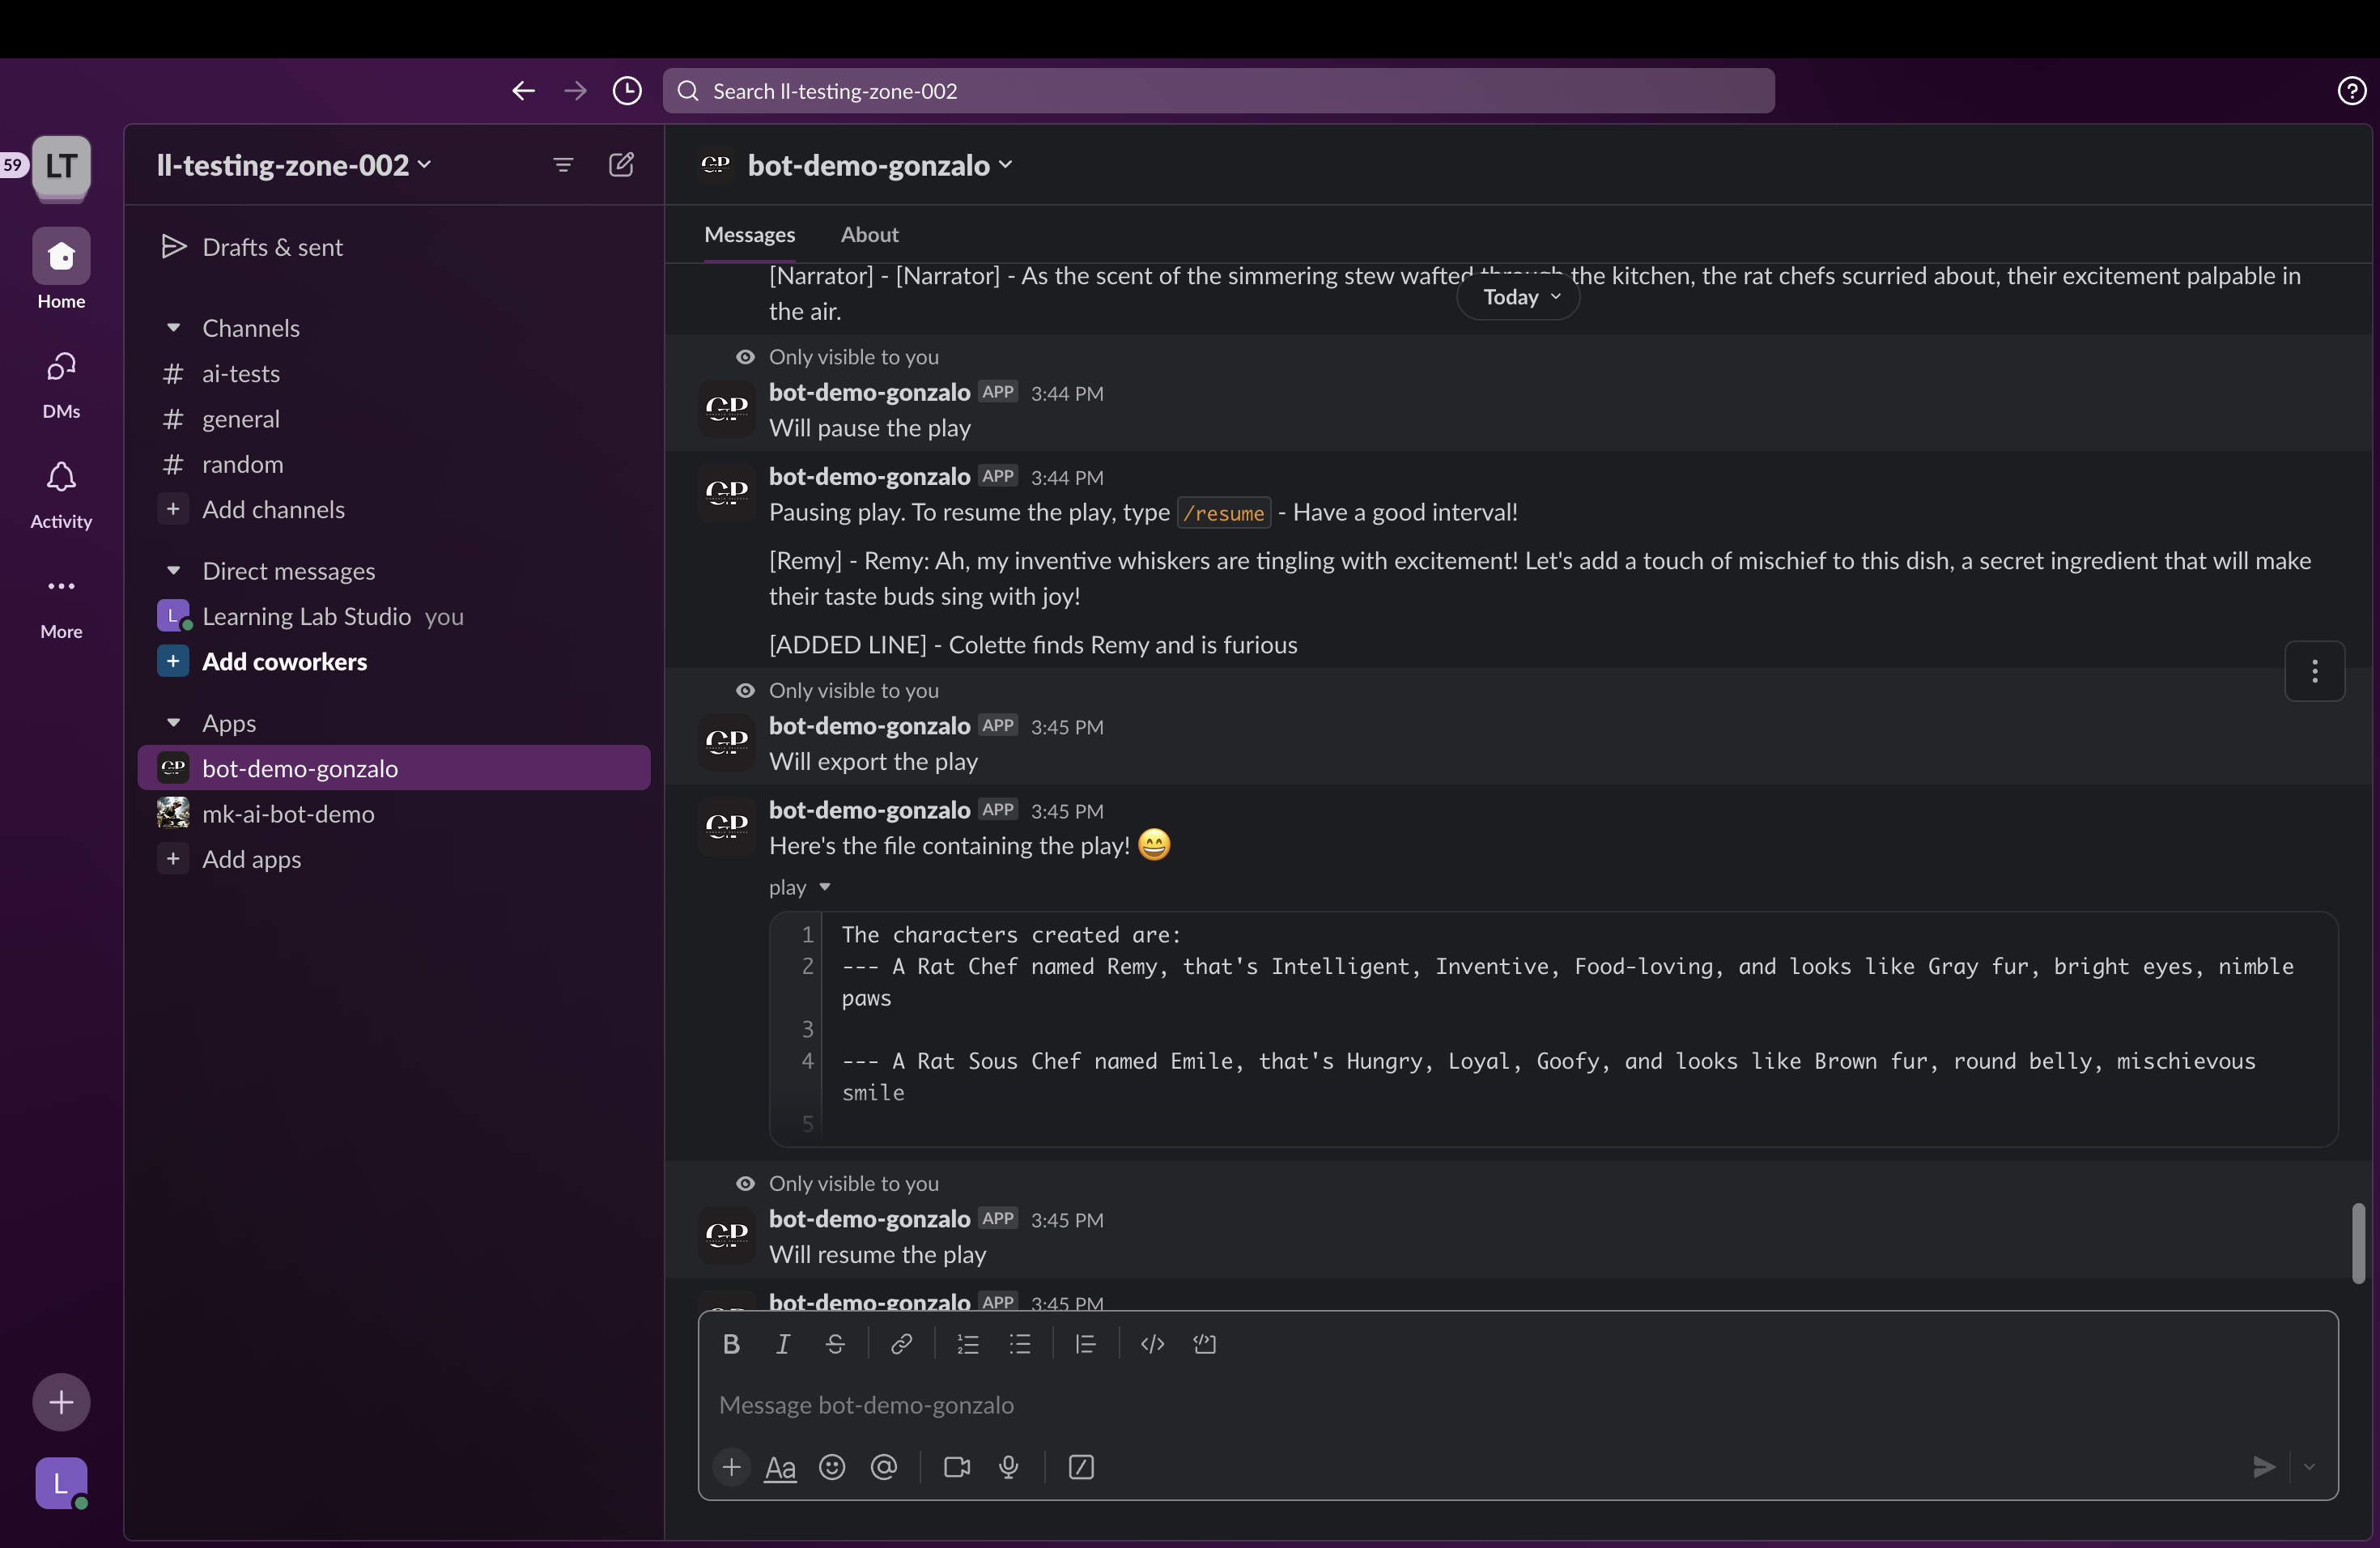
Task: Insert a link using link icon
Action: [x=901, y=1344]
